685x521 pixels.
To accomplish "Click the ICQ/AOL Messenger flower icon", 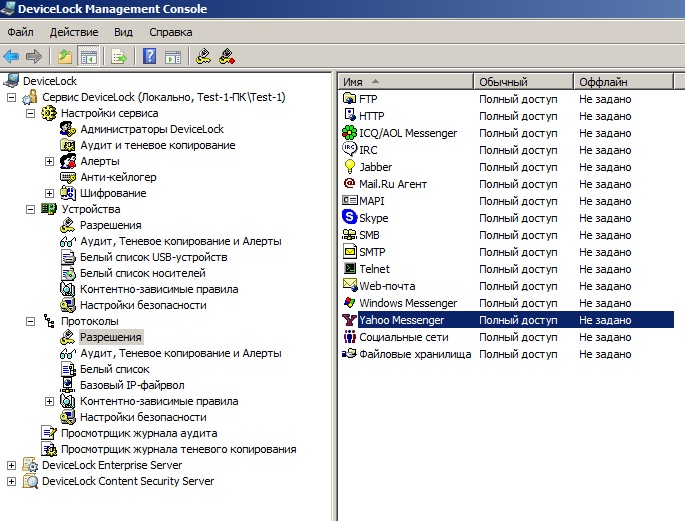I will [349, 132].
